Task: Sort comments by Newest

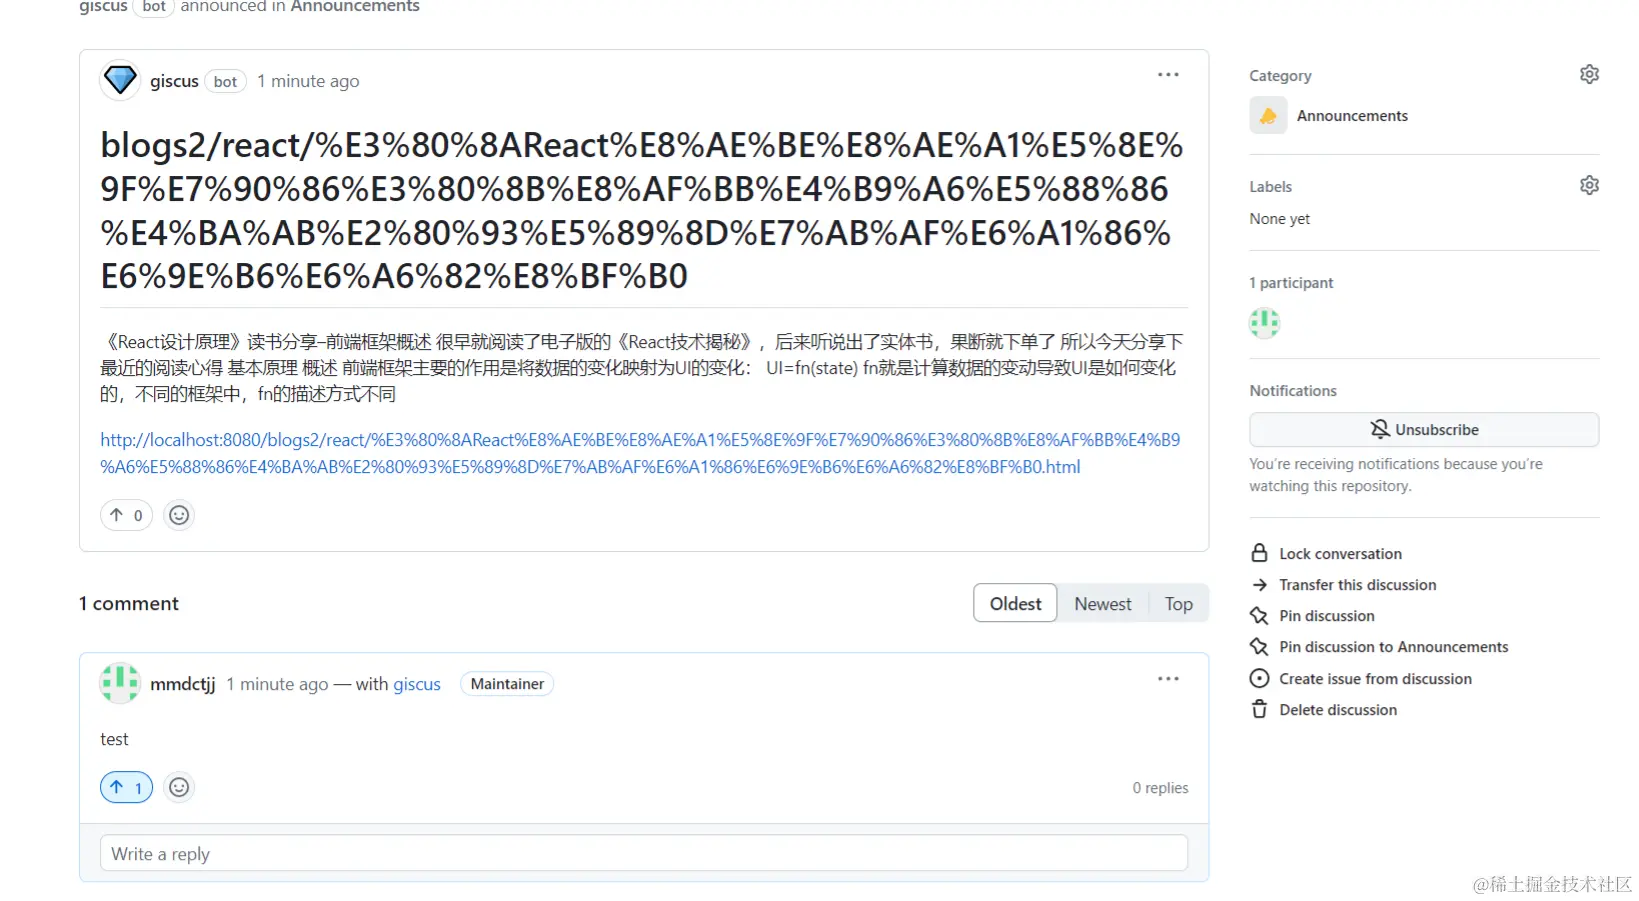Action: [x=1103, y=603]
